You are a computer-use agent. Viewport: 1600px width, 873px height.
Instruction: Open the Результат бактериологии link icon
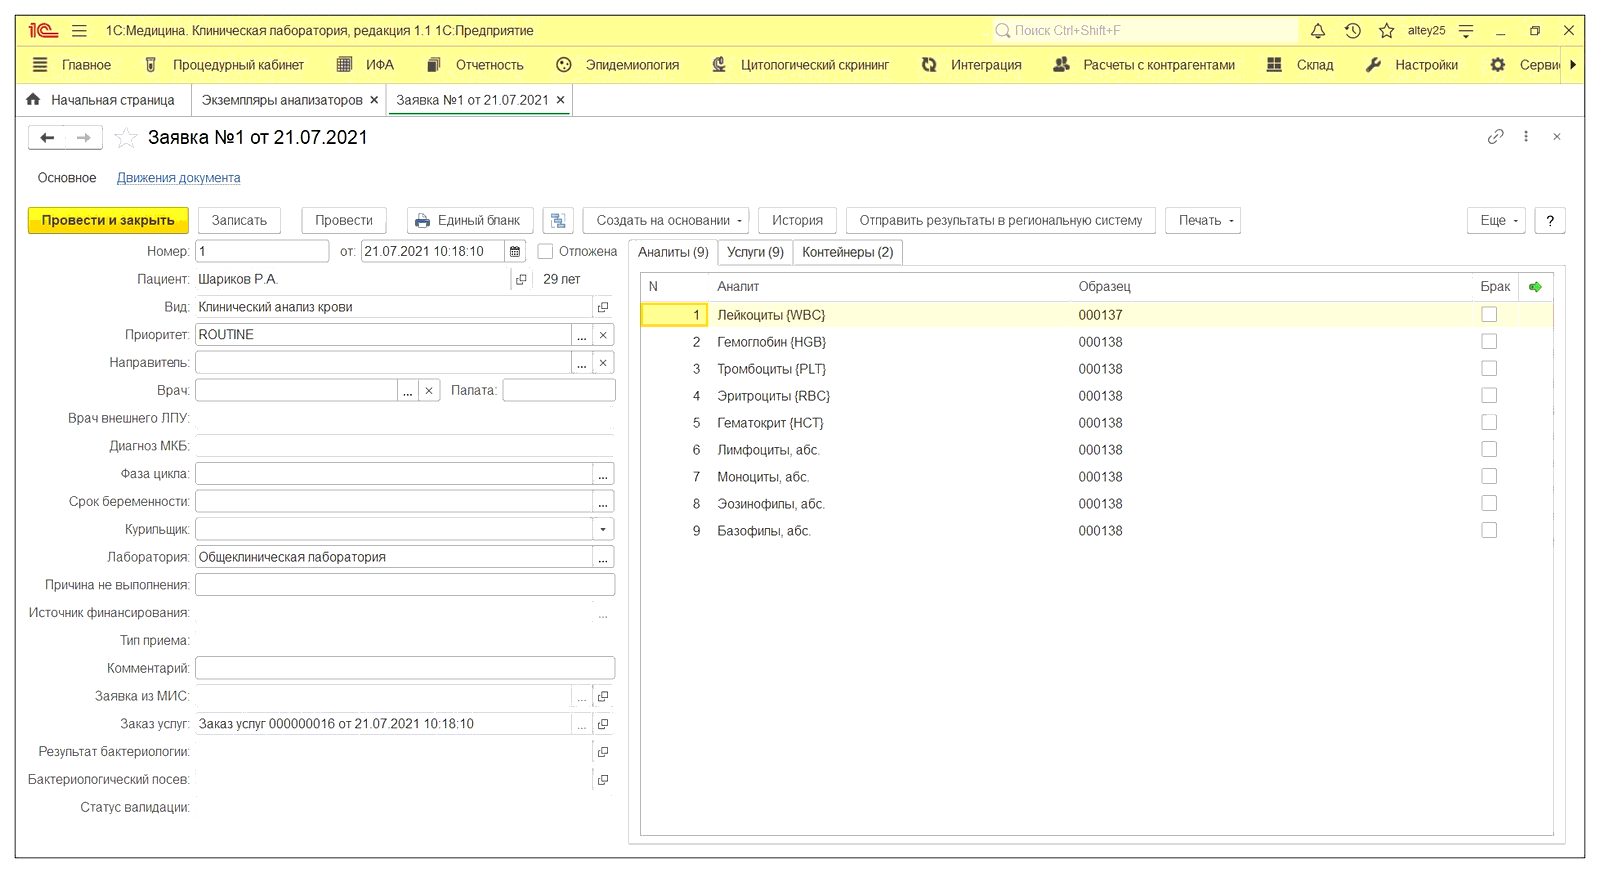603,752
